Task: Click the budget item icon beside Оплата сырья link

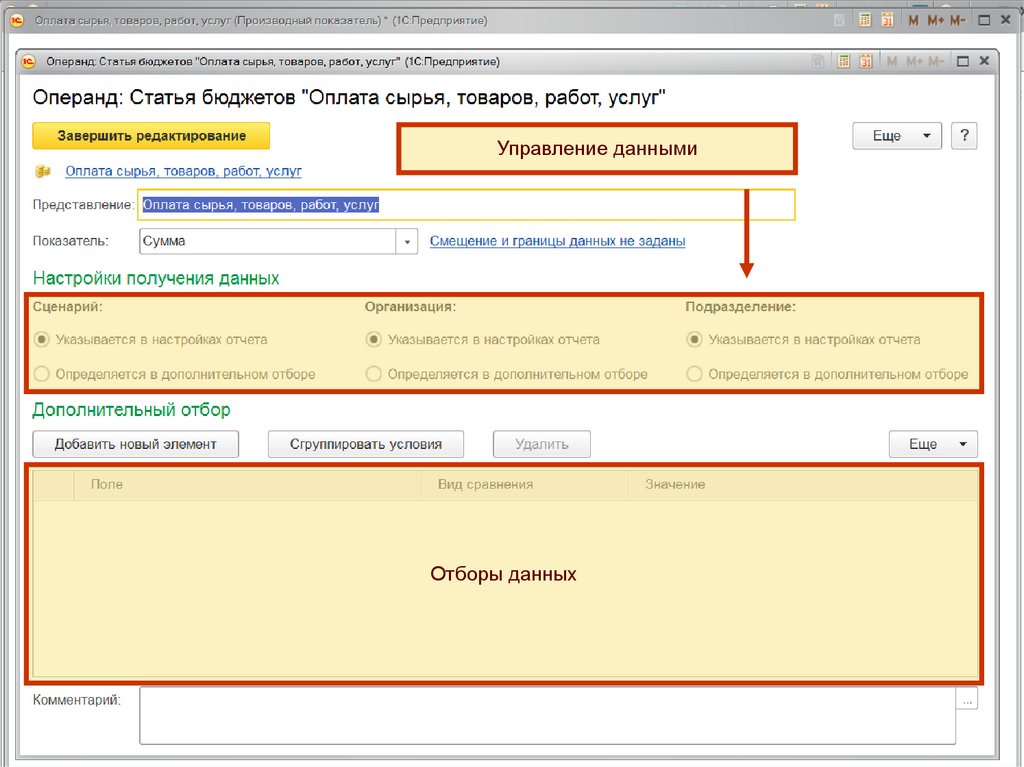Action: coord(43,172)
